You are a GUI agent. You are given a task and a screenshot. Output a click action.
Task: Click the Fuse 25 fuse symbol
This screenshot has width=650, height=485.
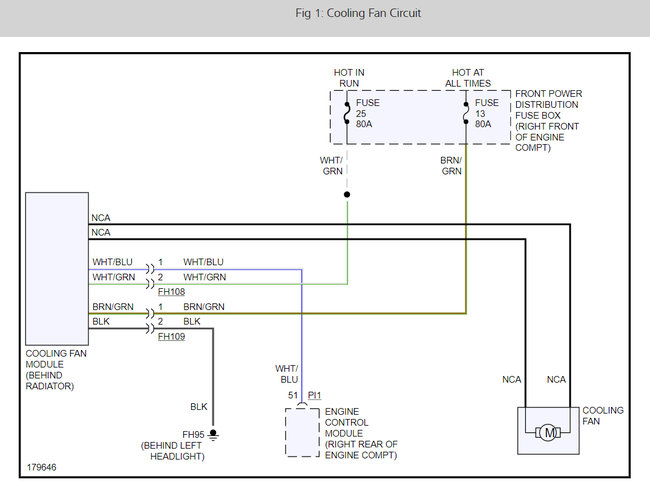[x=347, y=113]
